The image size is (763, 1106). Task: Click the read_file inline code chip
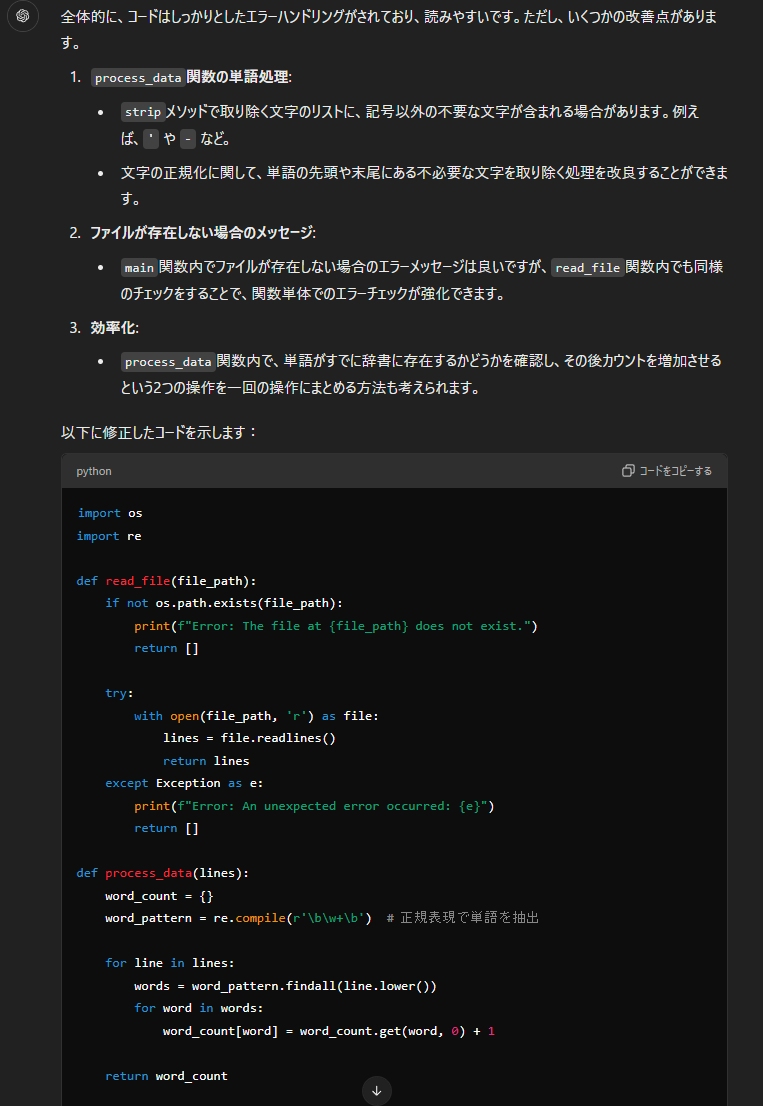[588, 268]
